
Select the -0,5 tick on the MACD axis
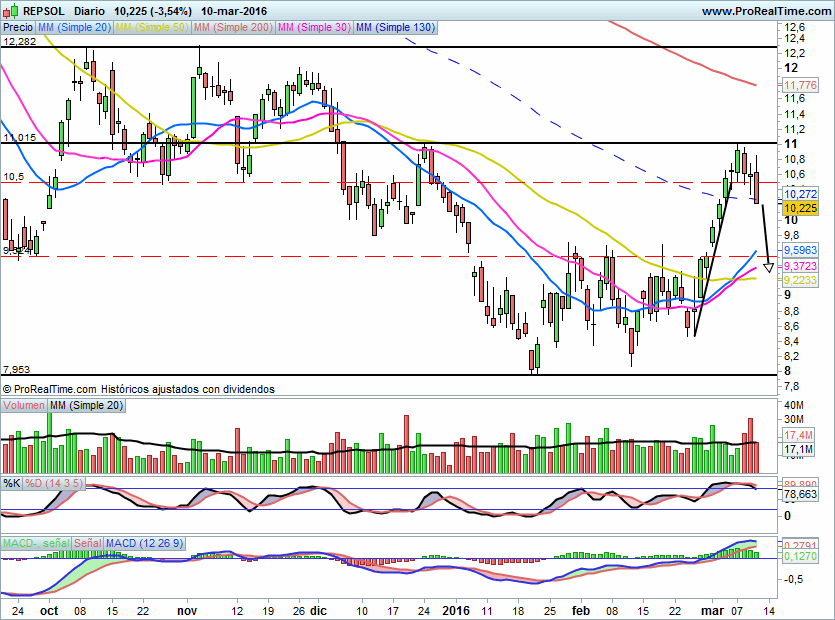793,580
